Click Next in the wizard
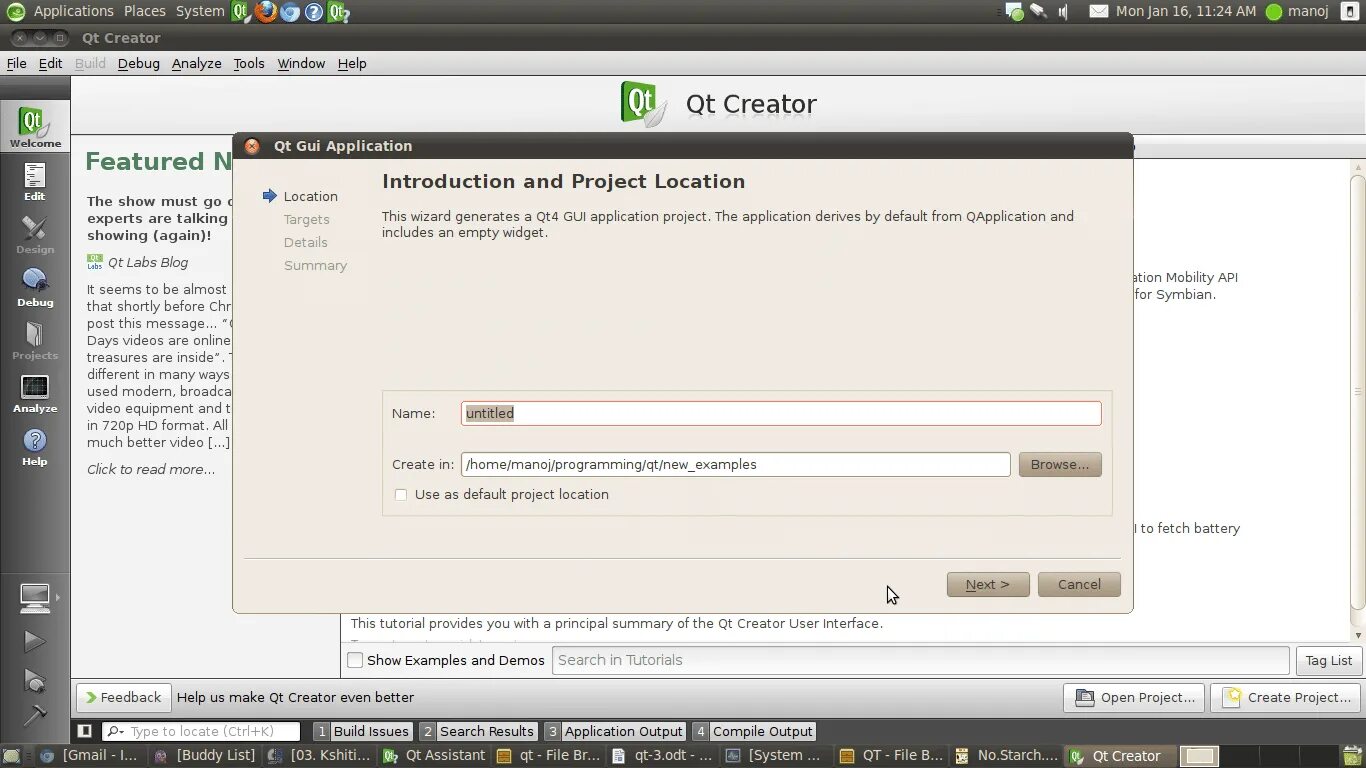The width and height of the screenshot is (1366, 768). coord(988,584)
